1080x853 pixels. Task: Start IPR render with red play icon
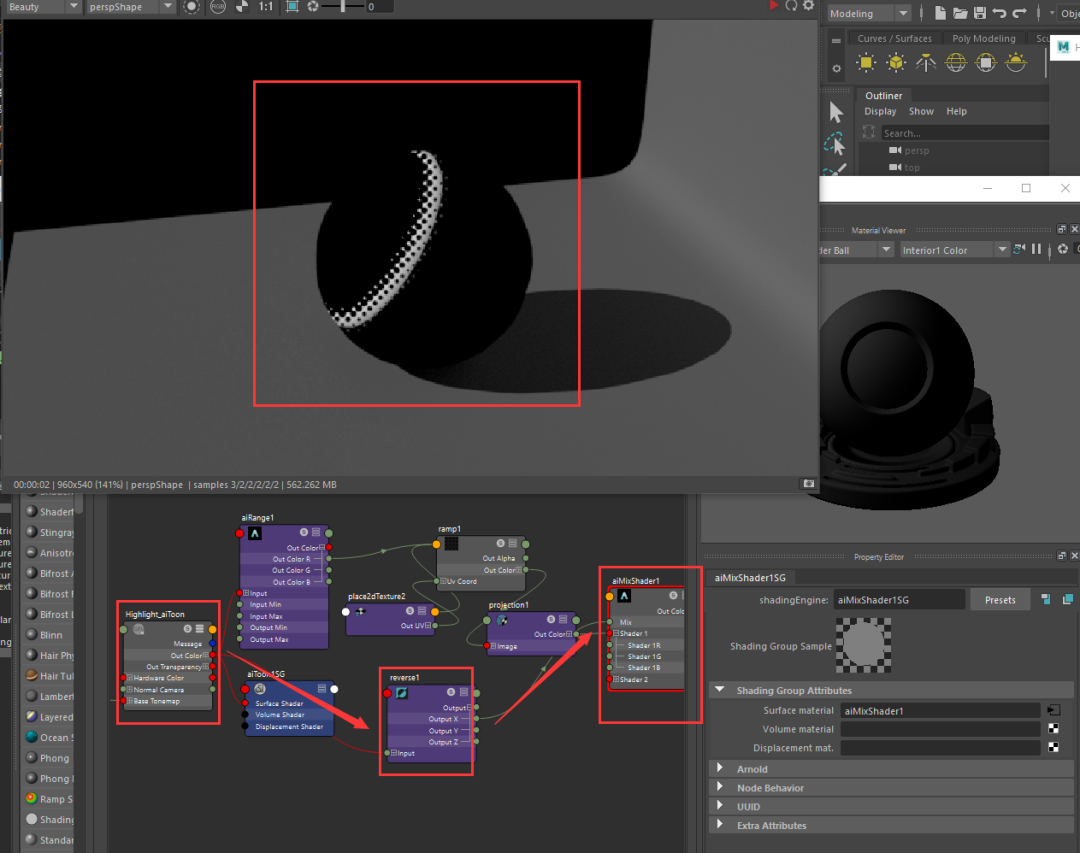(773, 6)
